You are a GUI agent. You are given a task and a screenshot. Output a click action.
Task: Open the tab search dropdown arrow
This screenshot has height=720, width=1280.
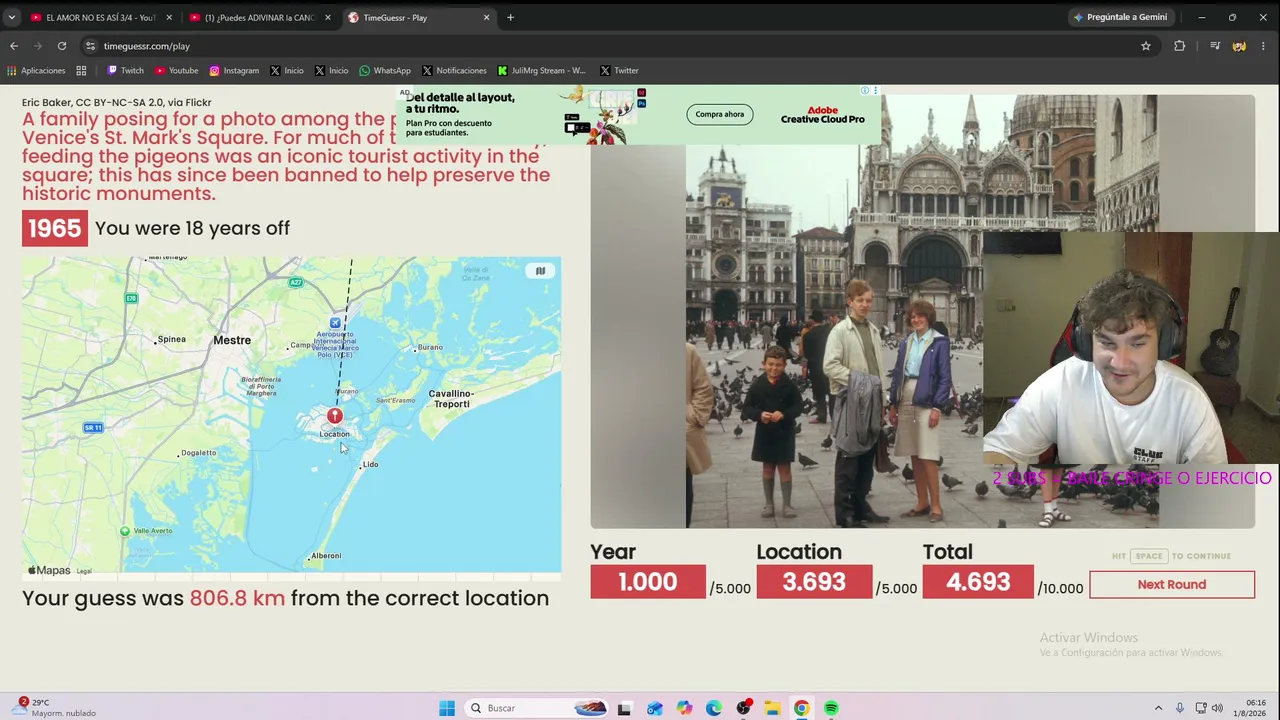(x=12, y=17)
